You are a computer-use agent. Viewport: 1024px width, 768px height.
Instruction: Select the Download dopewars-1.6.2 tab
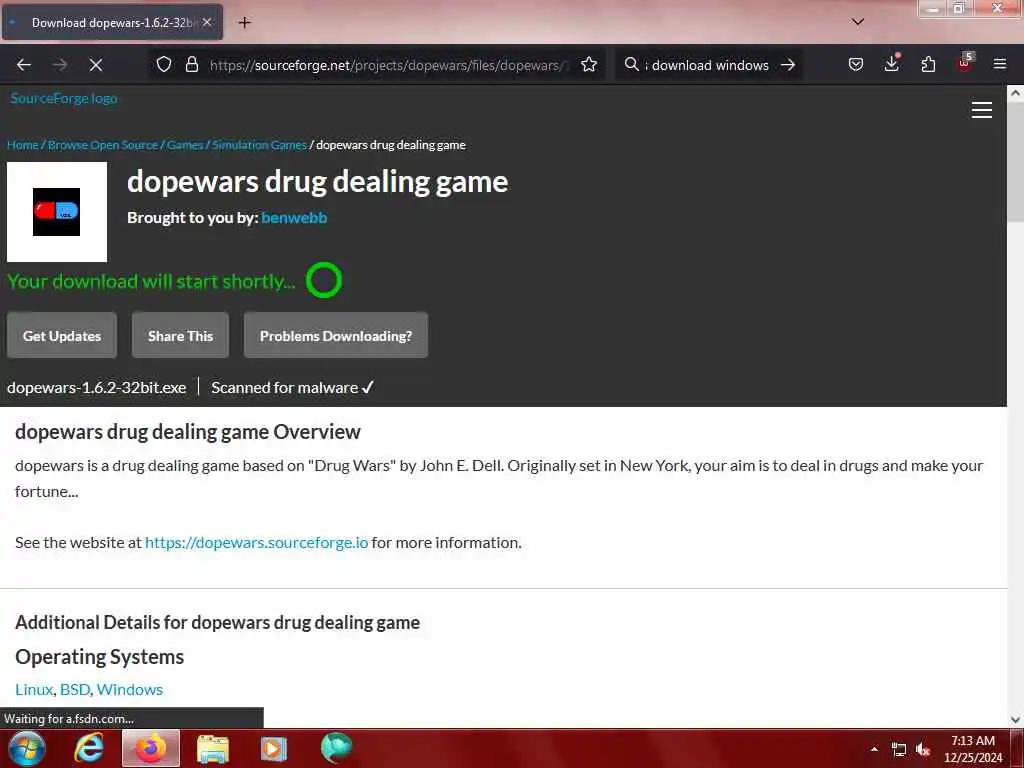112,23
